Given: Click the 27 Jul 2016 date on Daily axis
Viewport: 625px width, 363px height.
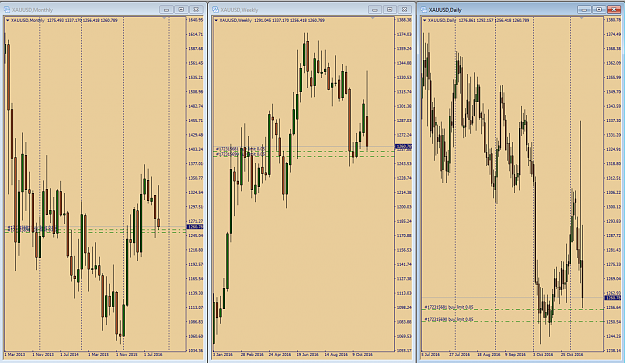Looking at the screenshot, I should pyautogui.click(x=460, y=354).
